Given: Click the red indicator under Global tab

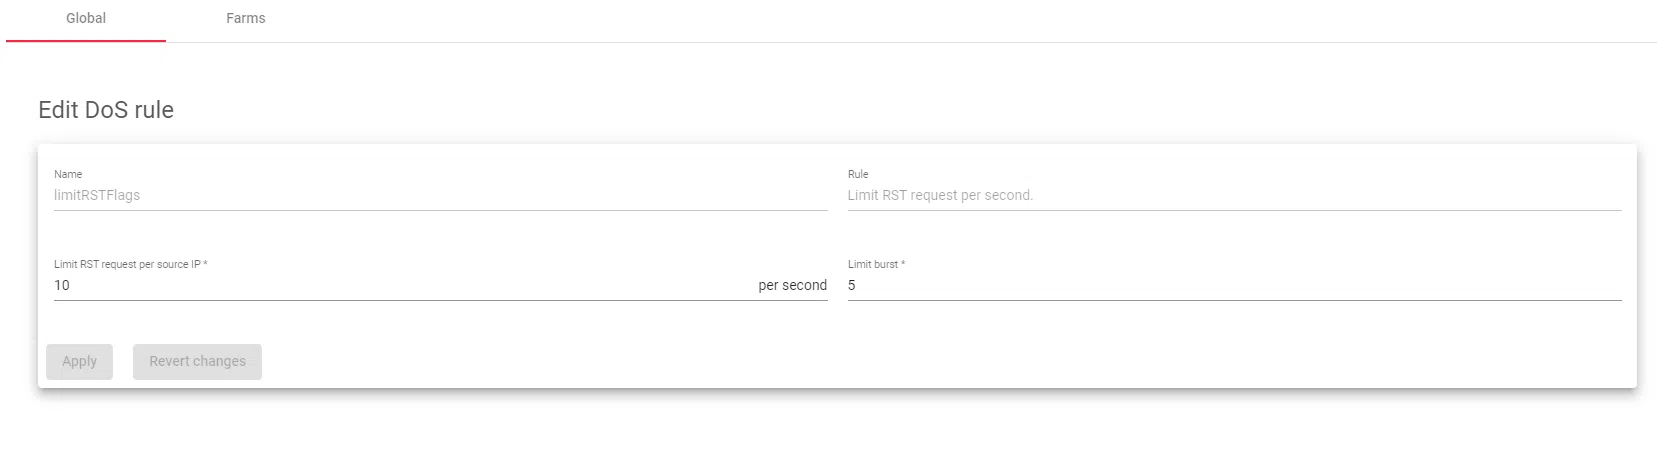Looking at the screenshot, I should [86, 41].
